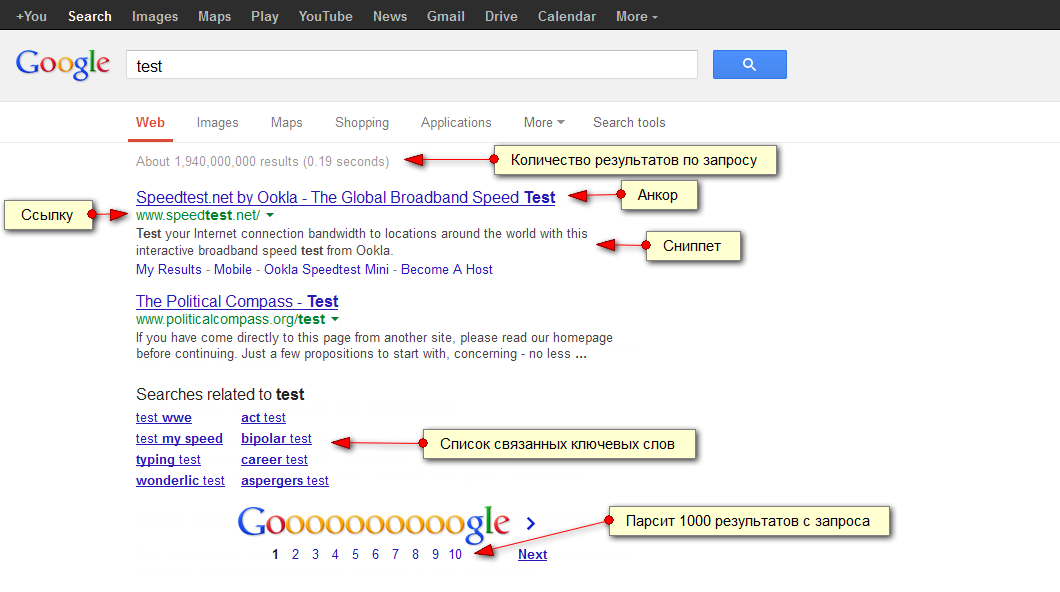Click the green www.politicalcompass.org/test URL
This screenshot has height=592, width=1060.
click(231, 320)
